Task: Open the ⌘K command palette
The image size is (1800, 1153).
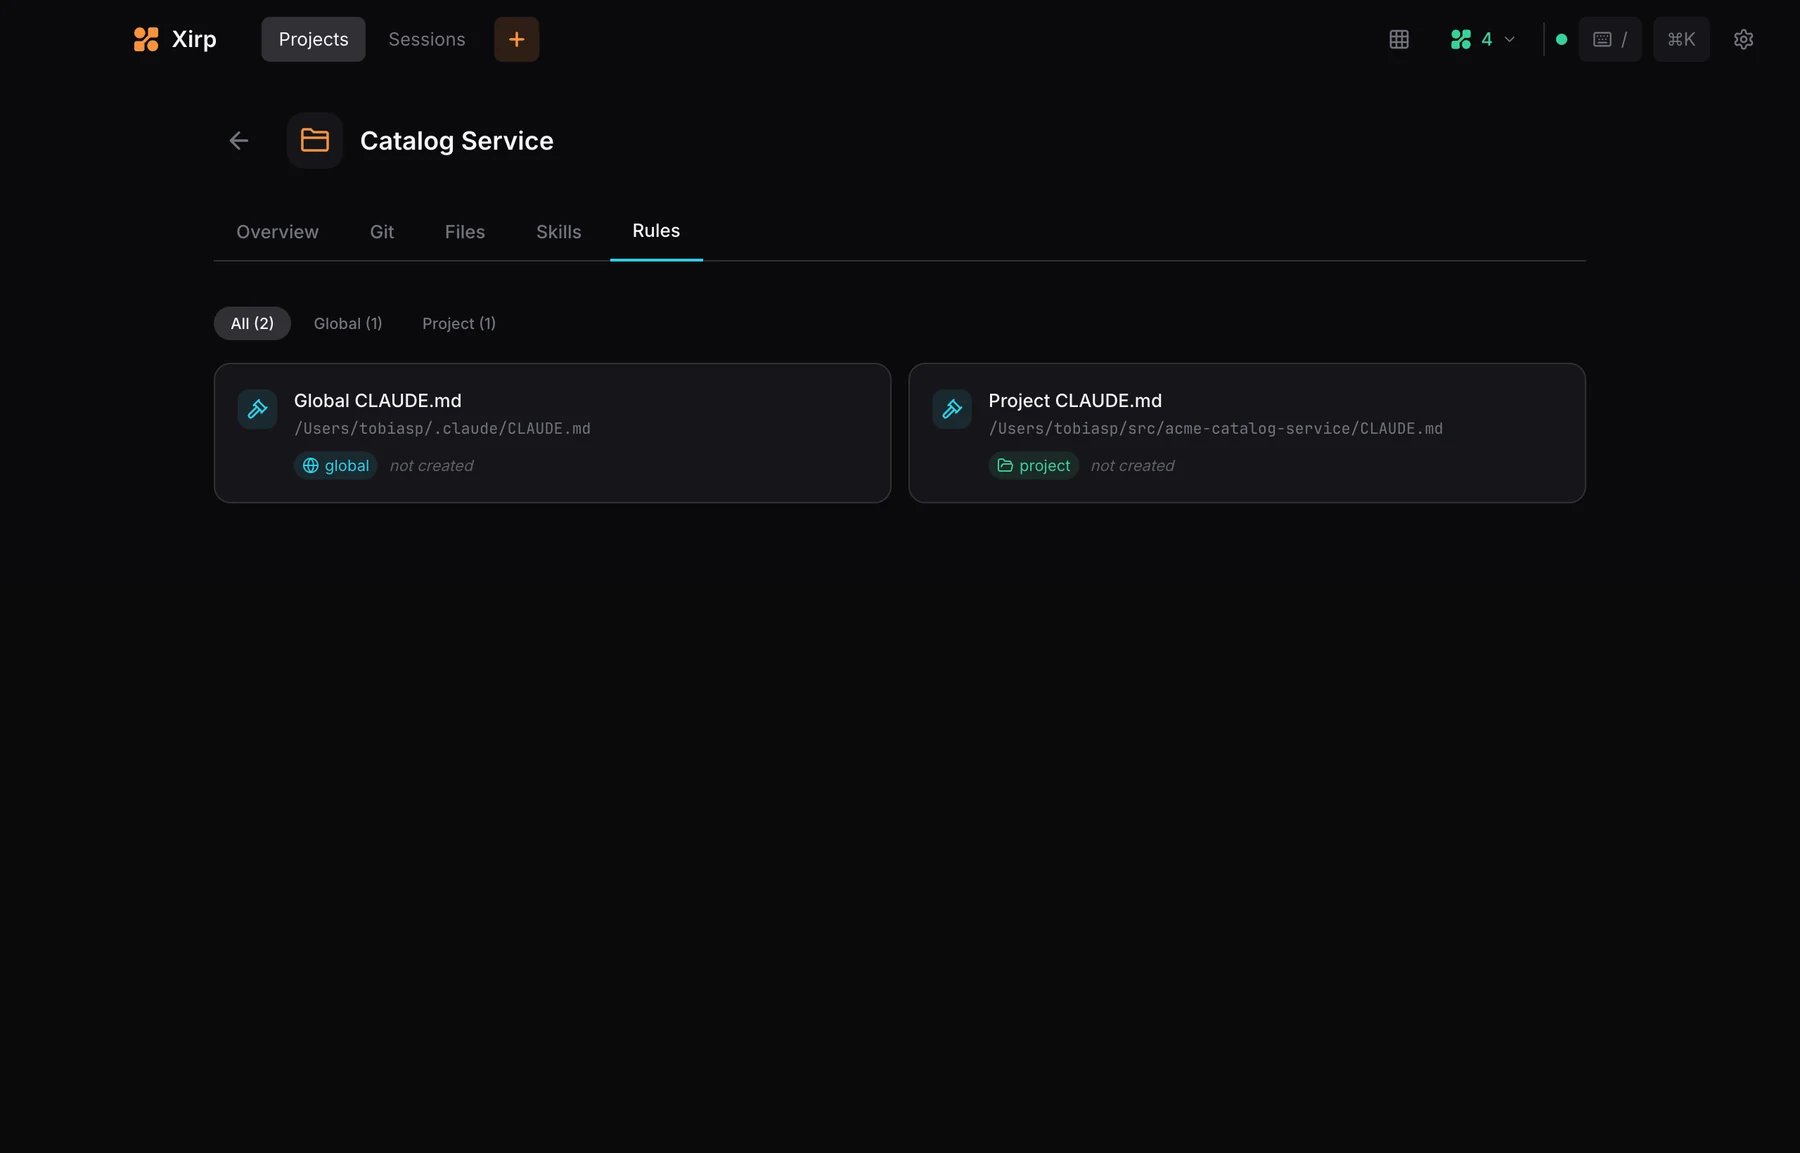Action: point(1681,39)
